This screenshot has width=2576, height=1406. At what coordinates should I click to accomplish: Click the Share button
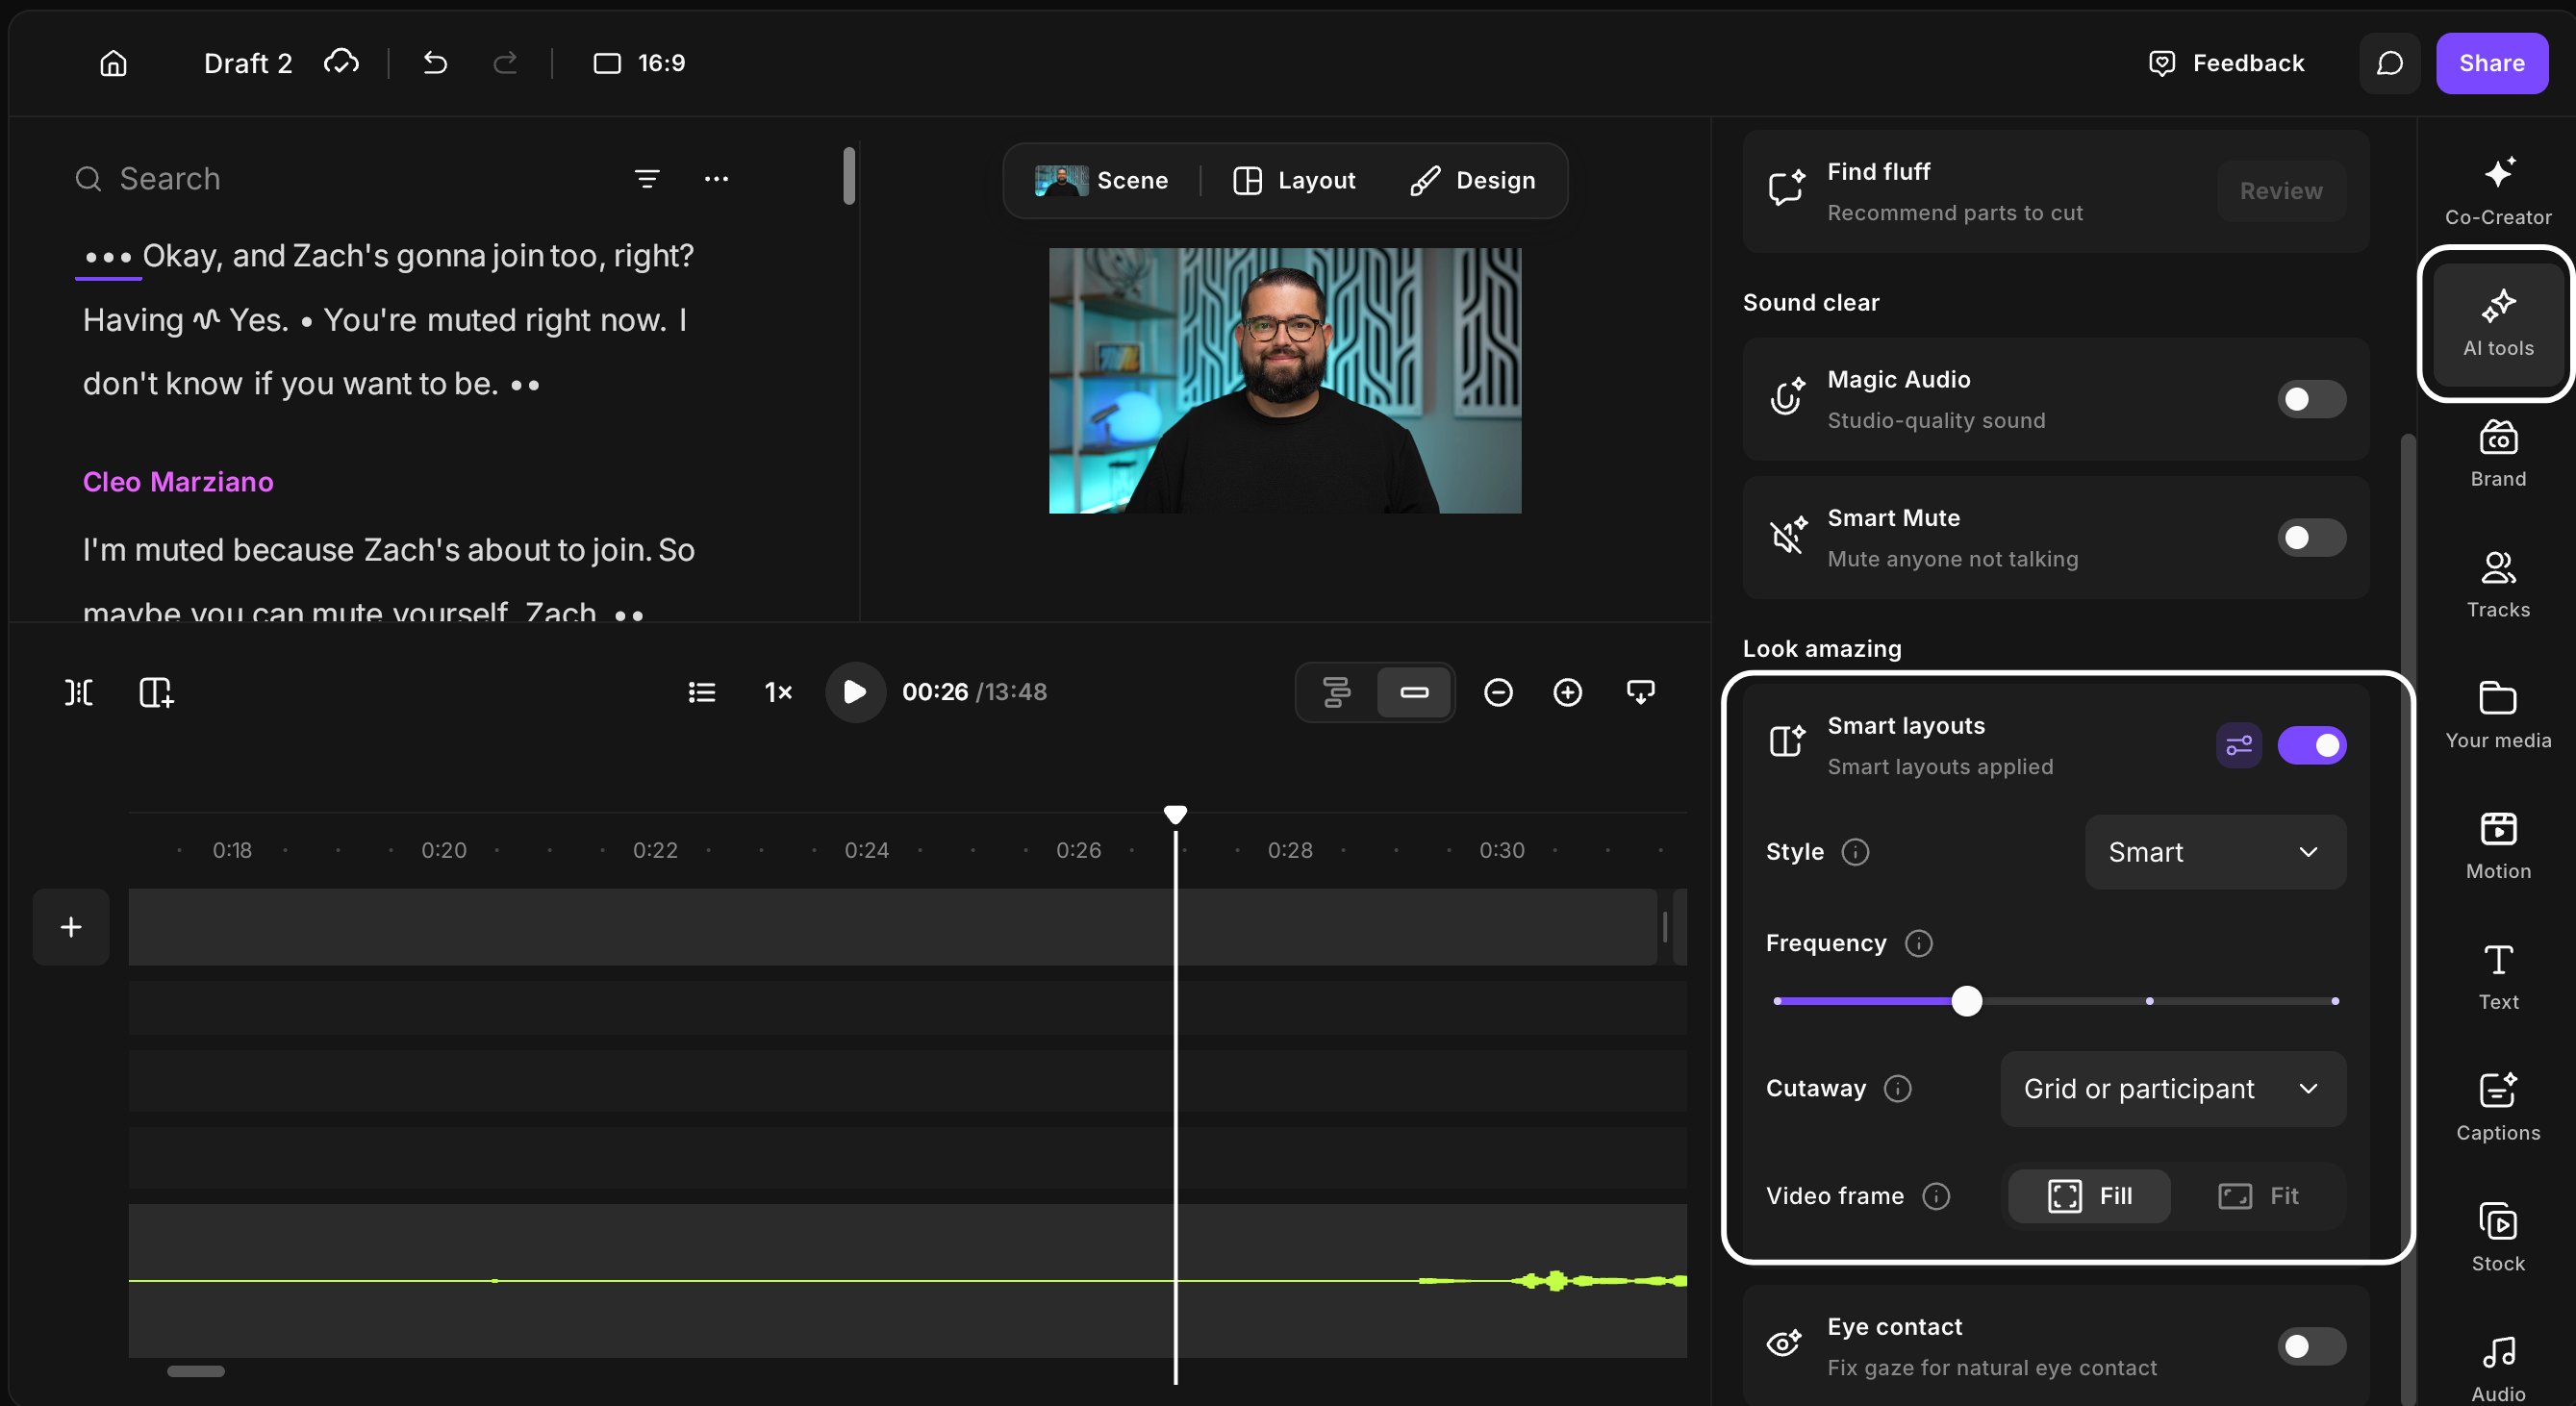coord(2491,63)
